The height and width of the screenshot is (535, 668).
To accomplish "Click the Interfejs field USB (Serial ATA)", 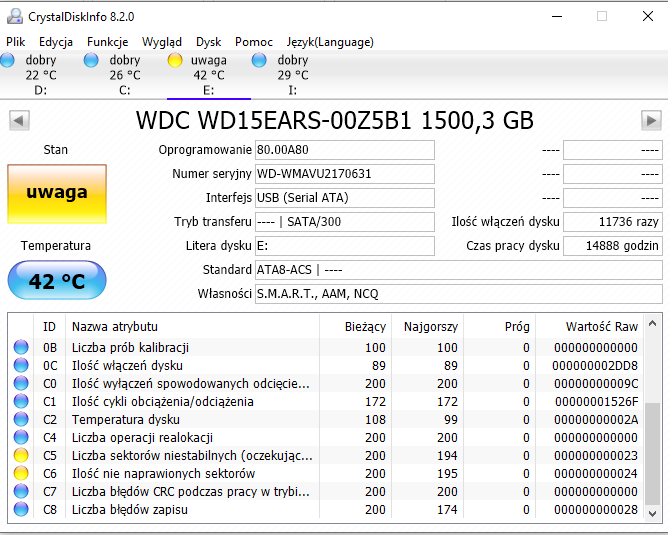I will click(345, 198).
